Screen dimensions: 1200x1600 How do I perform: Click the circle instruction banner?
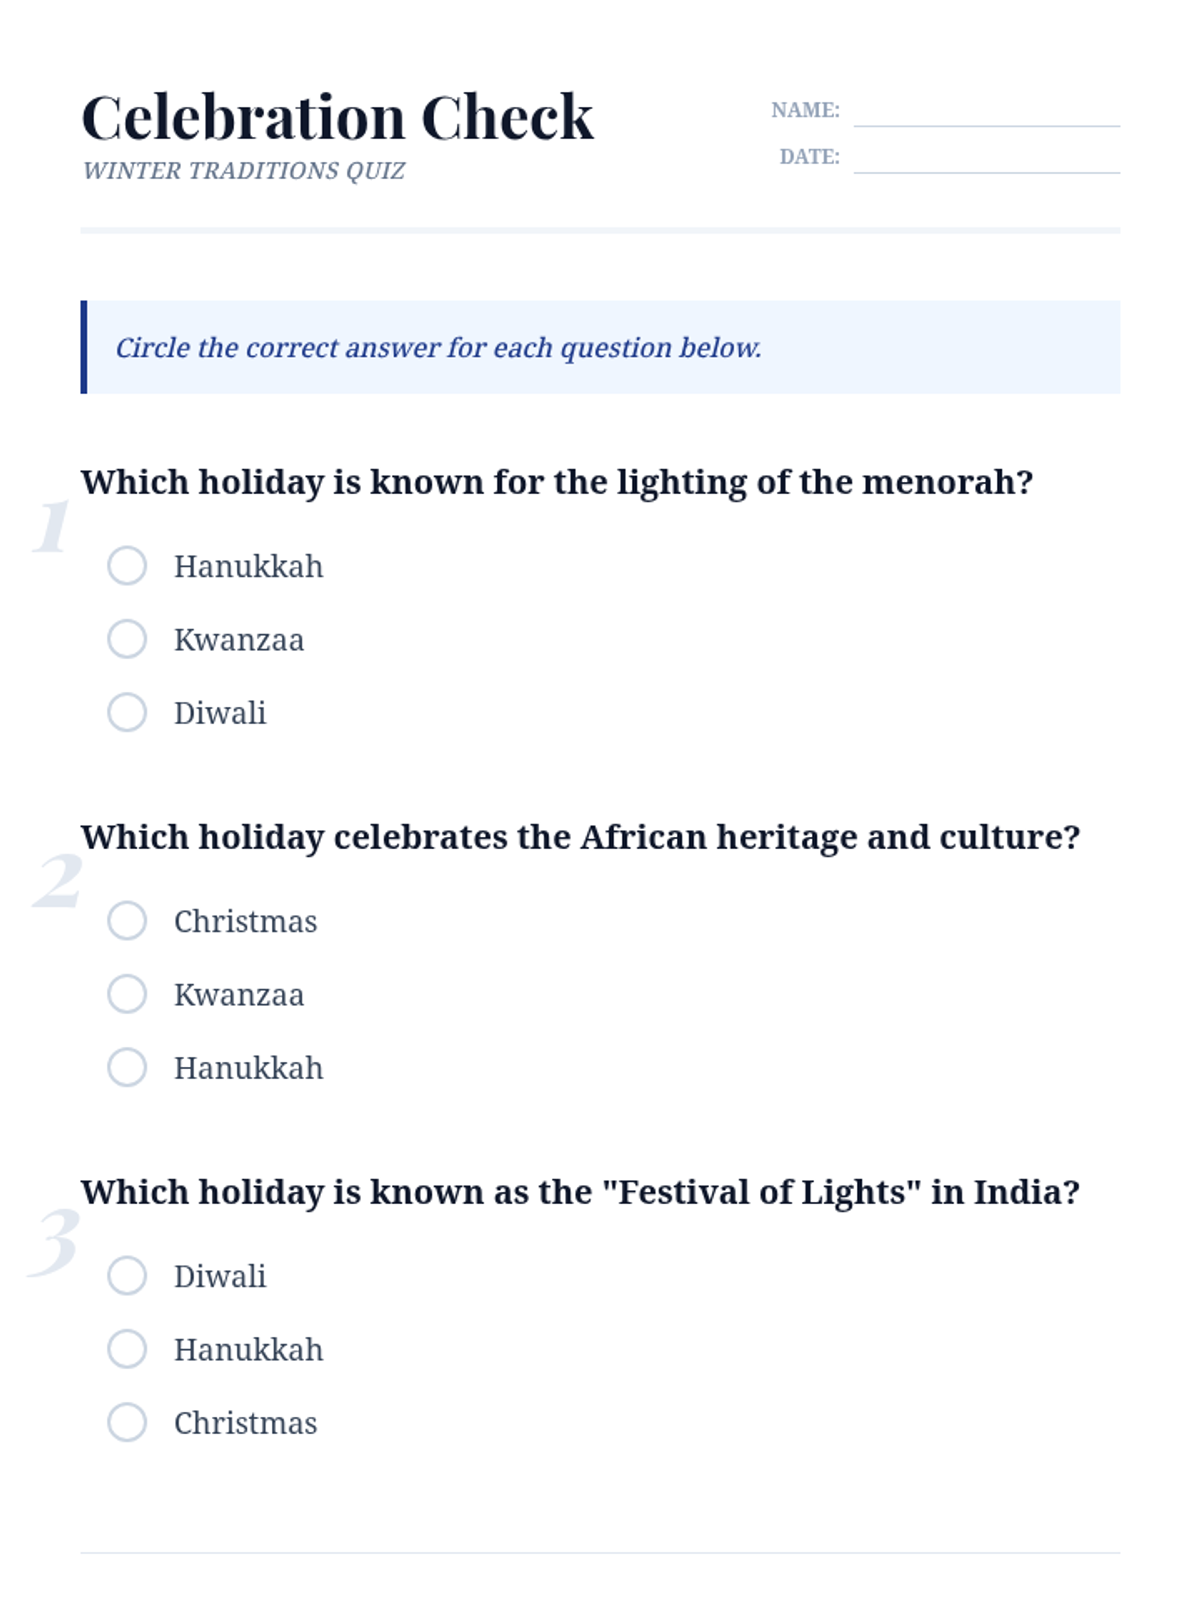(600, 347)
